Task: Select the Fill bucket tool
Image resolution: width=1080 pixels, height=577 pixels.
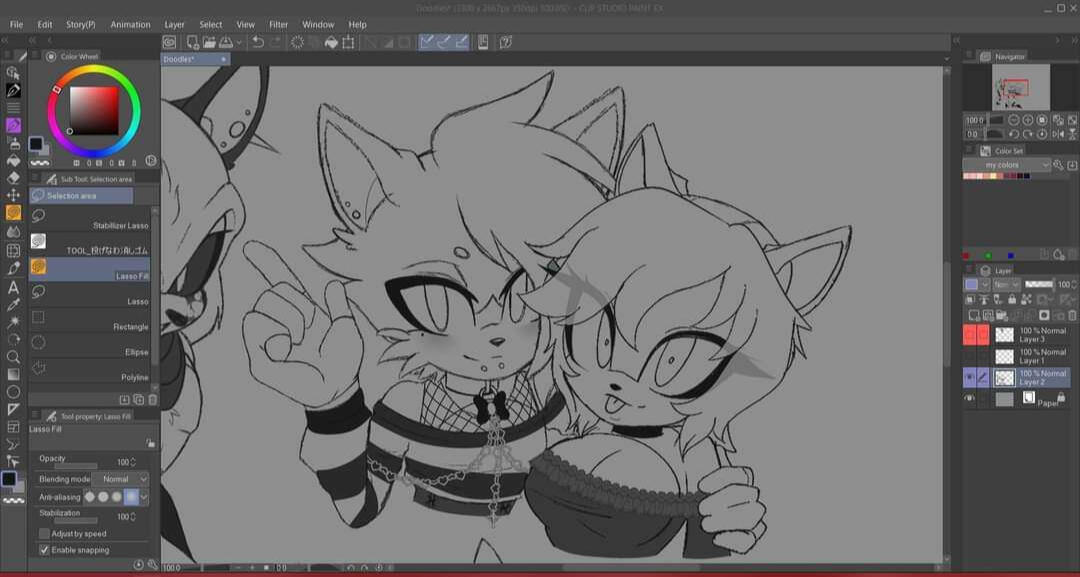Action: point(13,160)
